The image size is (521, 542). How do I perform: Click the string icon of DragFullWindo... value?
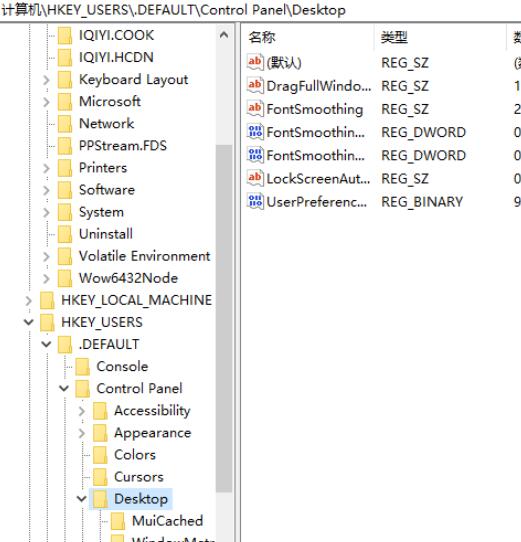255,86
